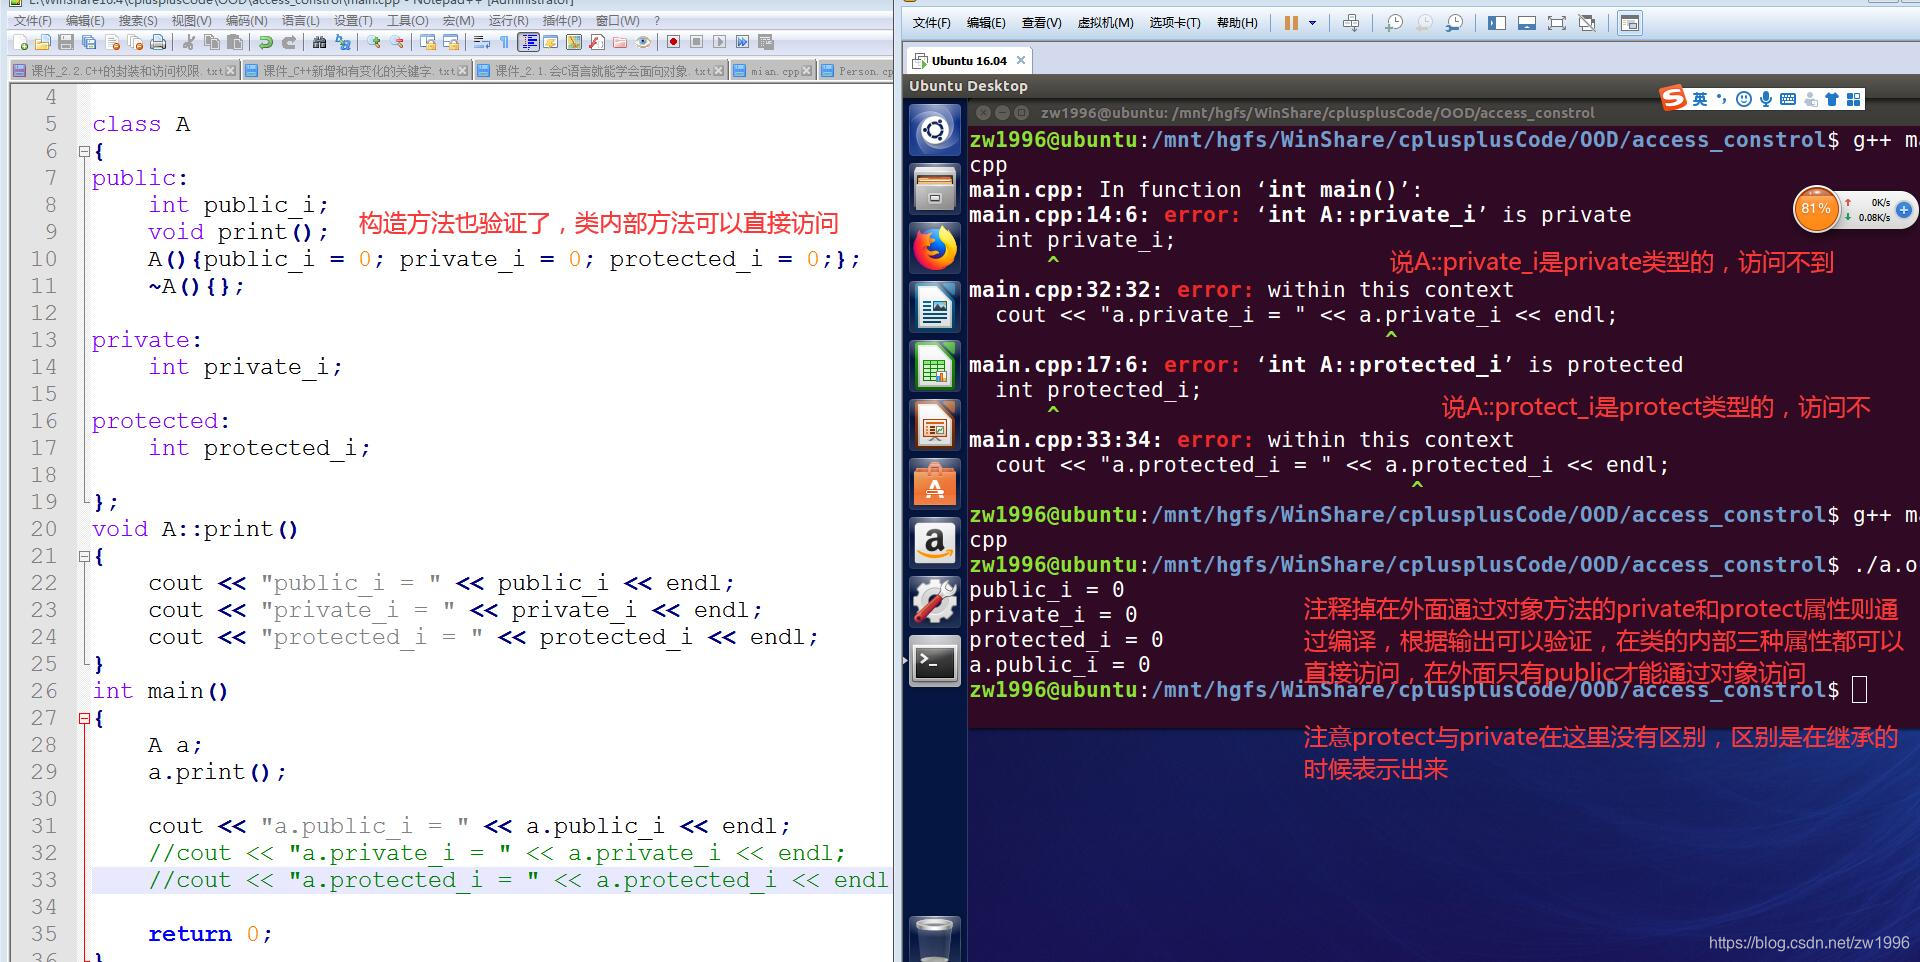Open Sogou voice input microphone
This screenshot has height=962, width=1920.
[x=1766, y=99]
